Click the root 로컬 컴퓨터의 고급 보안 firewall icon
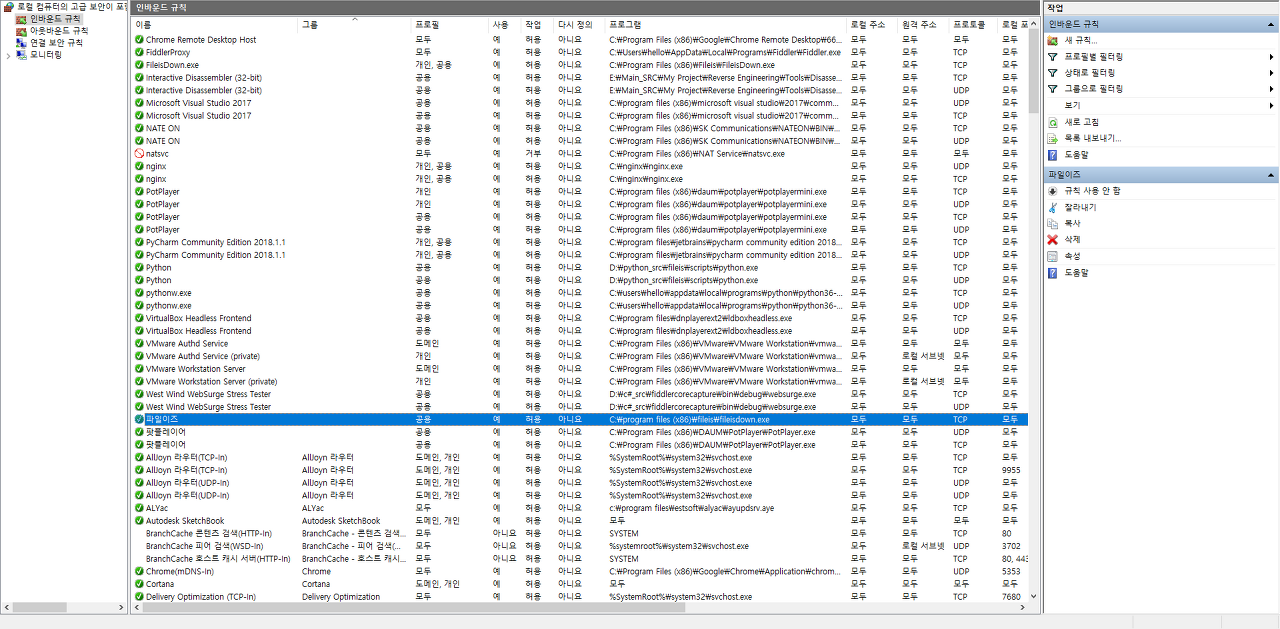The width and height of the screenshot is (1280, 629). pyautogui.click(x=9, y=6)
